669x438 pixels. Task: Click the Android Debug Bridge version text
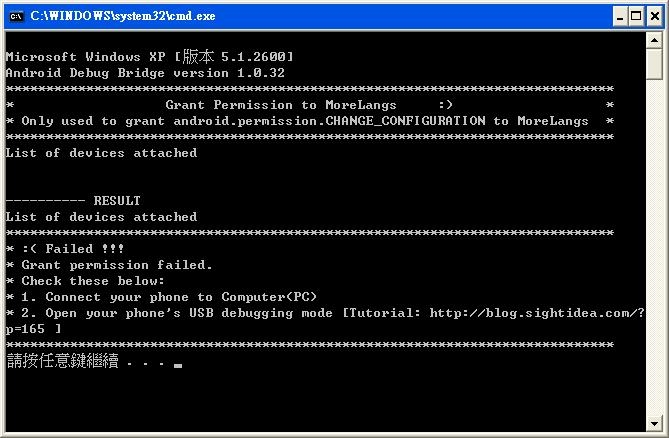(145, 73)
